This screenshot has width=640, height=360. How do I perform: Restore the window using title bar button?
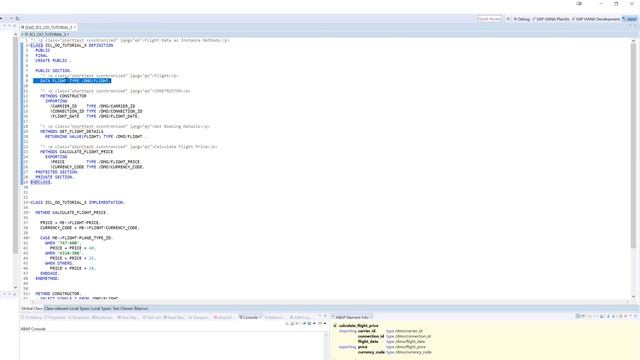coord(616,4)
